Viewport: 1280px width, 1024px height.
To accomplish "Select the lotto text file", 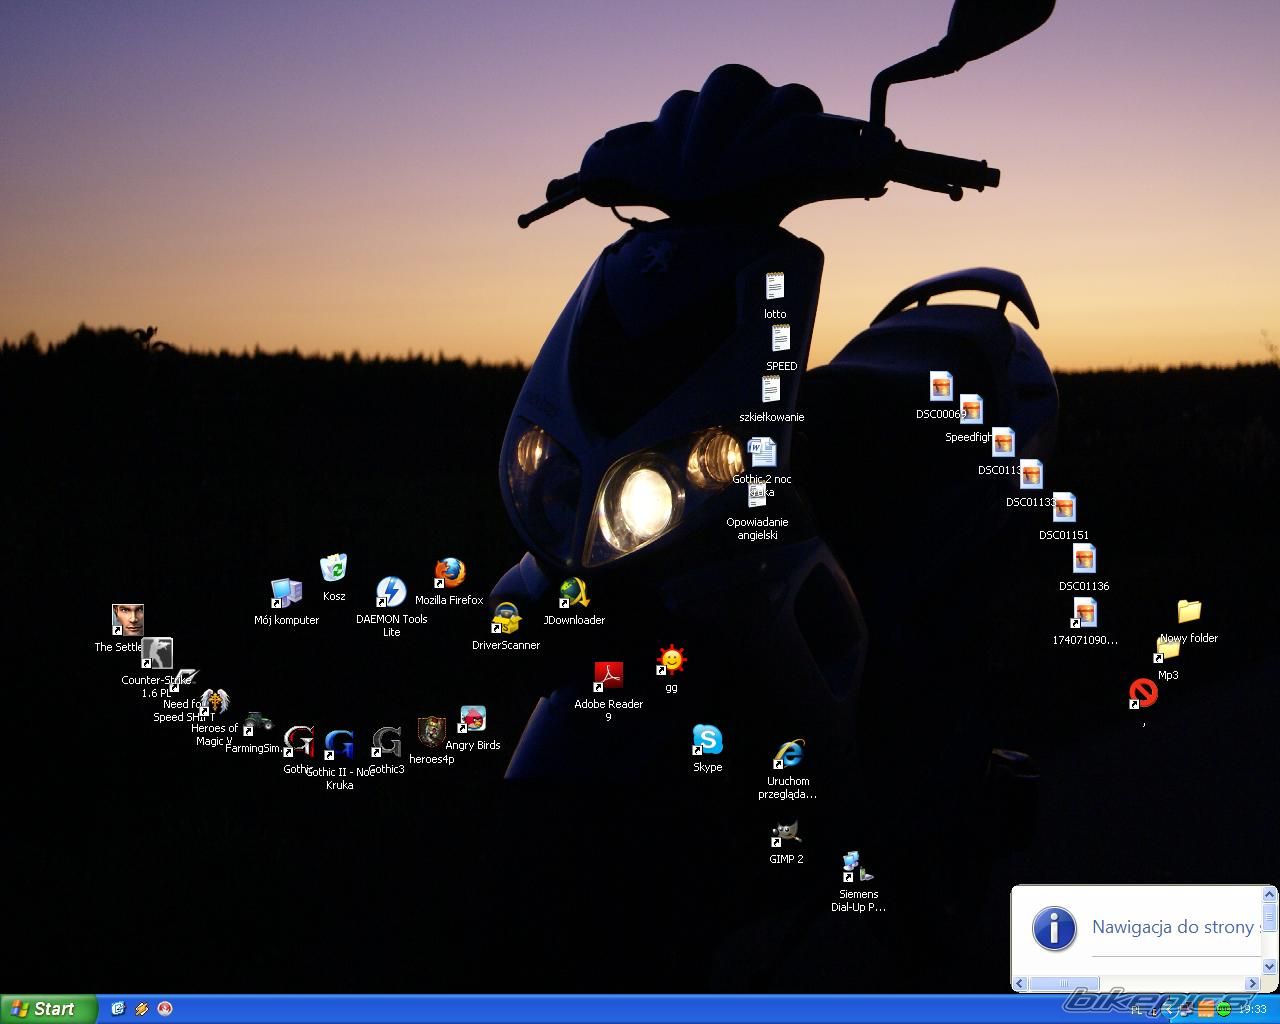I will [x=775, y=288].
